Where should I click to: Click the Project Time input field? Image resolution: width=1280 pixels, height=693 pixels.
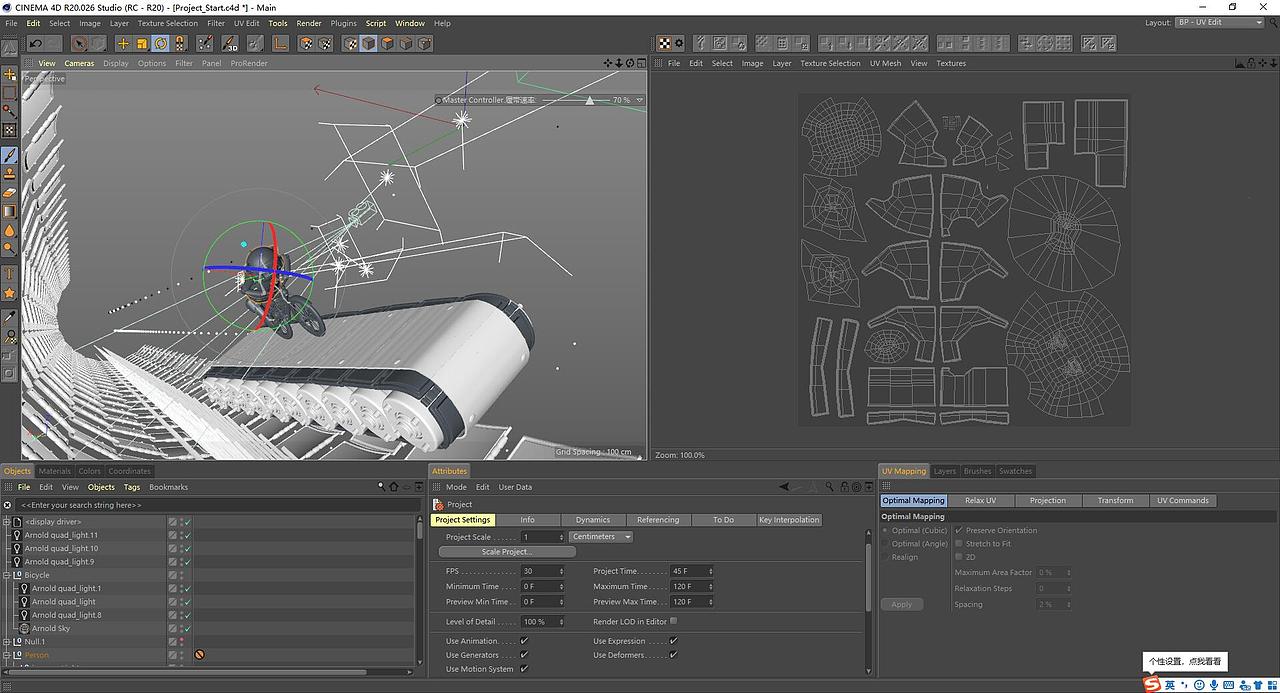pyautogui.click(x=690, y=571)
